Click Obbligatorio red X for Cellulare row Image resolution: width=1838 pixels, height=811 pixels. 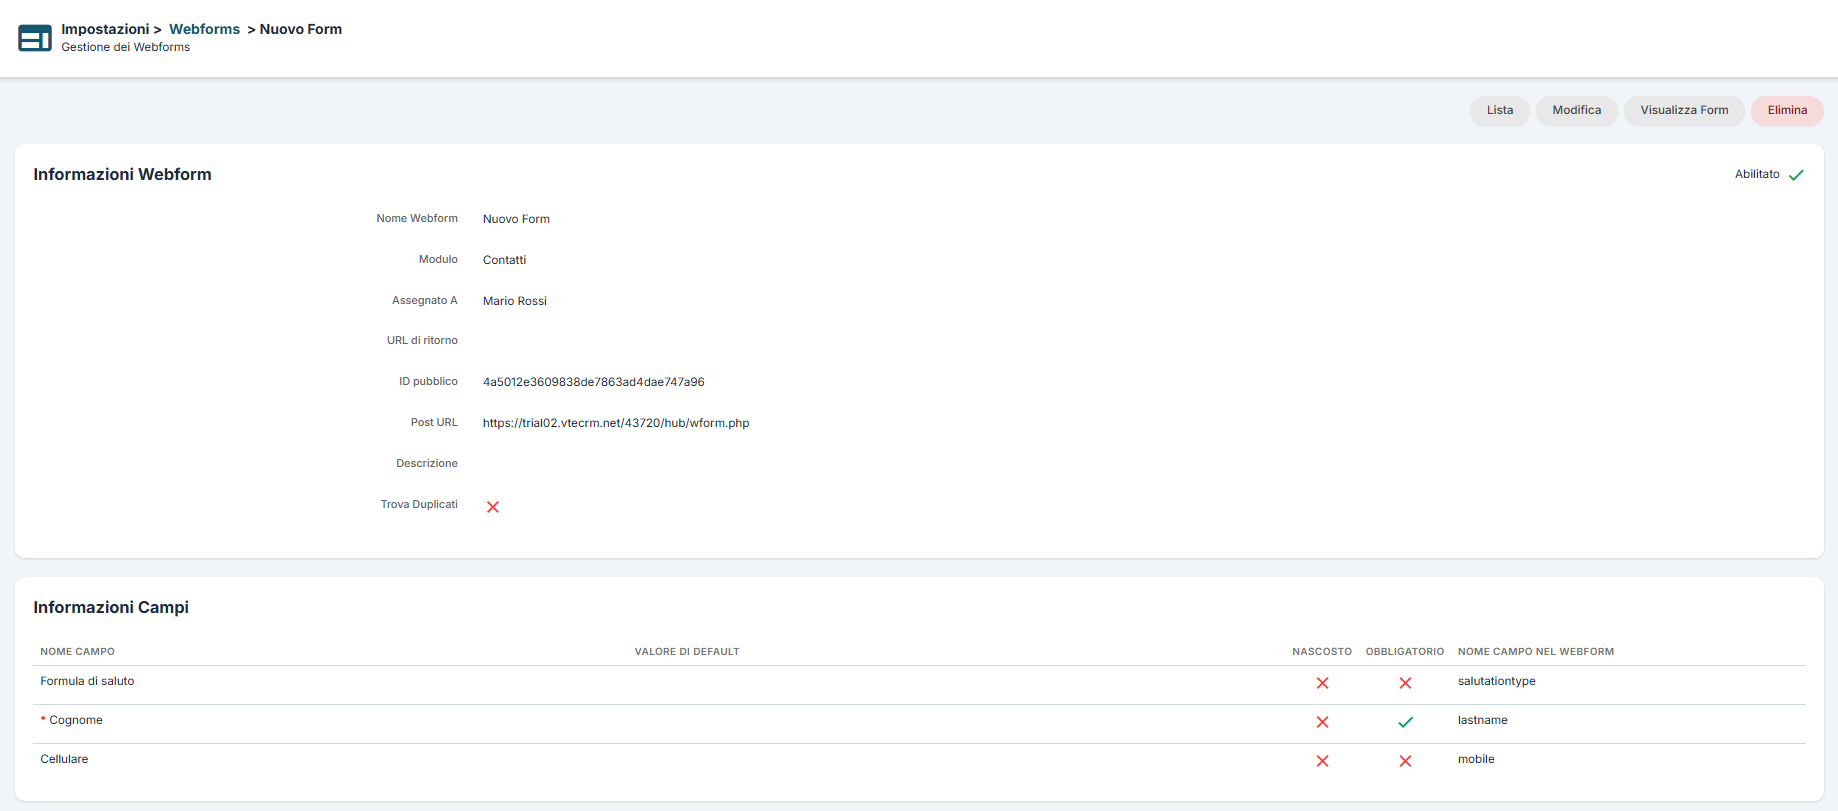click(x=1405, y=761)
